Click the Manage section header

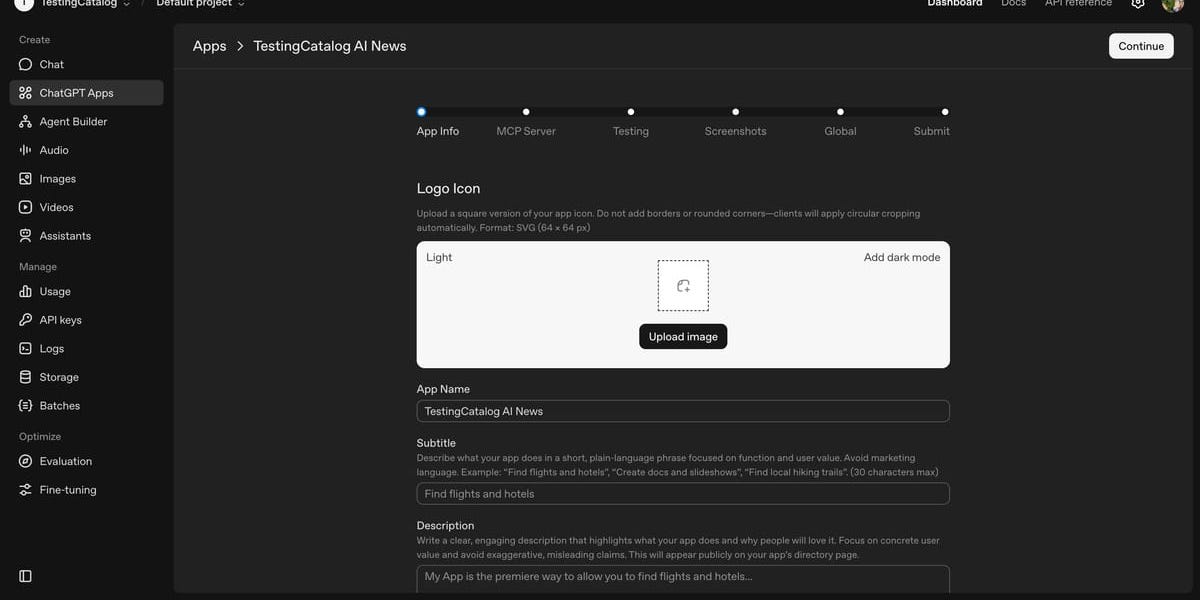pyautogui.click(x=38, y=267)
